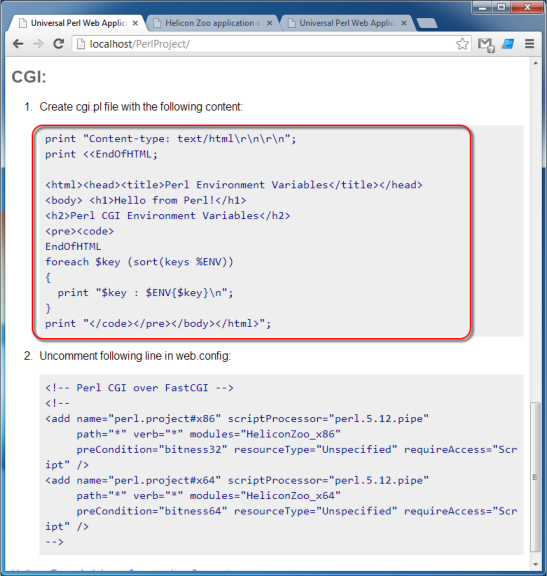Image resolution: width=547 pixels, height=576 pixels.
Task: Maximize the browser window
Action: pyautogui.click(x=501, y=7)
